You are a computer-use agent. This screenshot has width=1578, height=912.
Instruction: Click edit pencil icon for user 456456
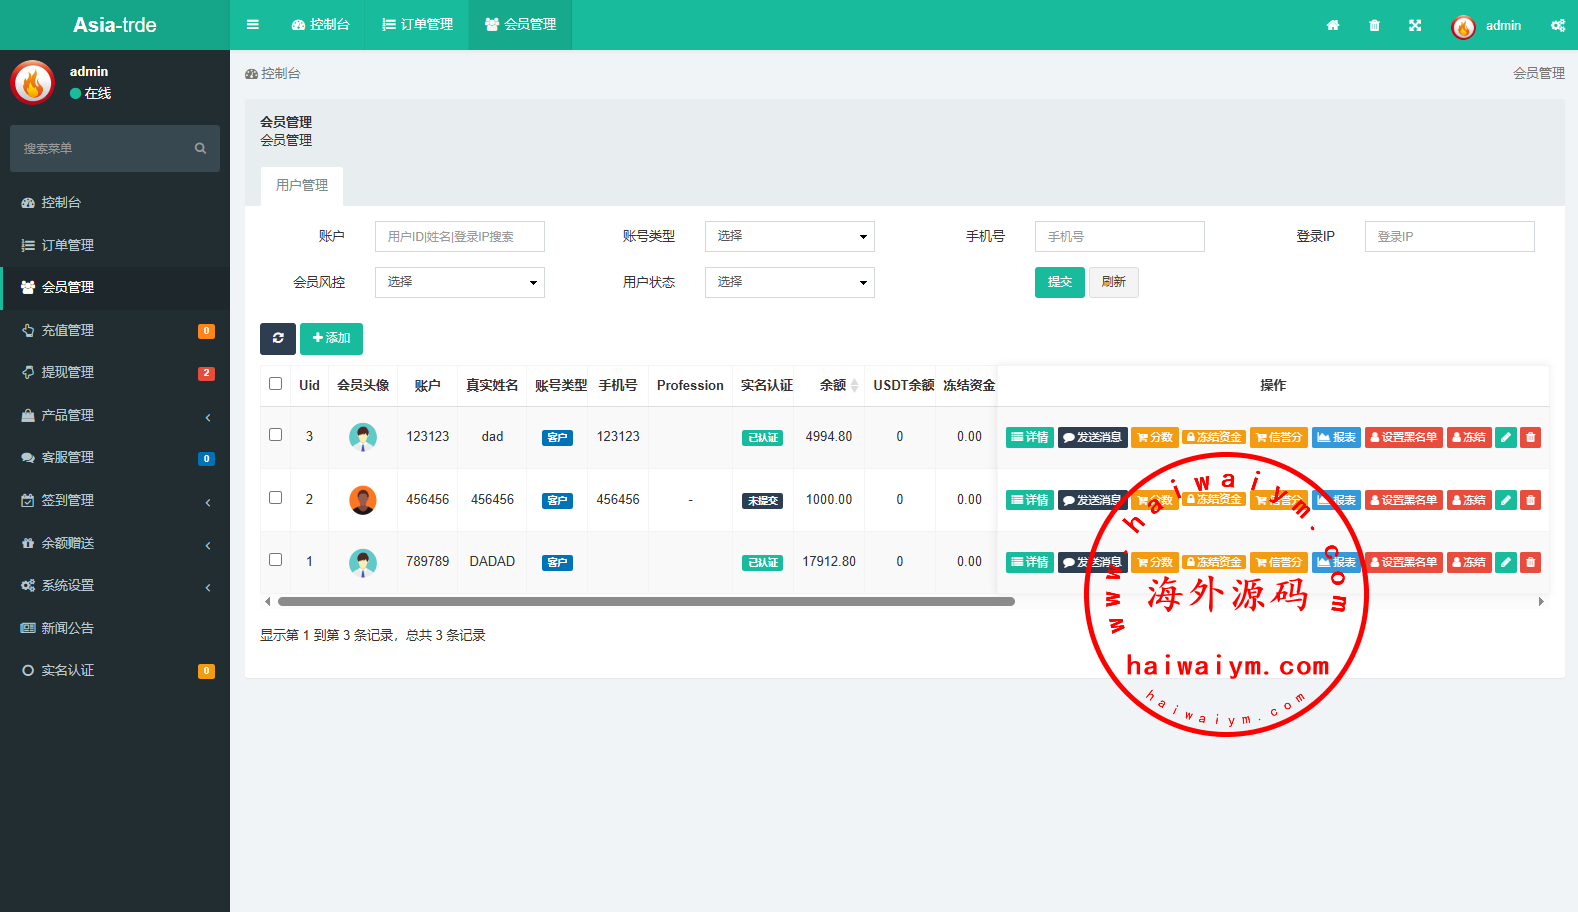click(x=1506, y=500)
